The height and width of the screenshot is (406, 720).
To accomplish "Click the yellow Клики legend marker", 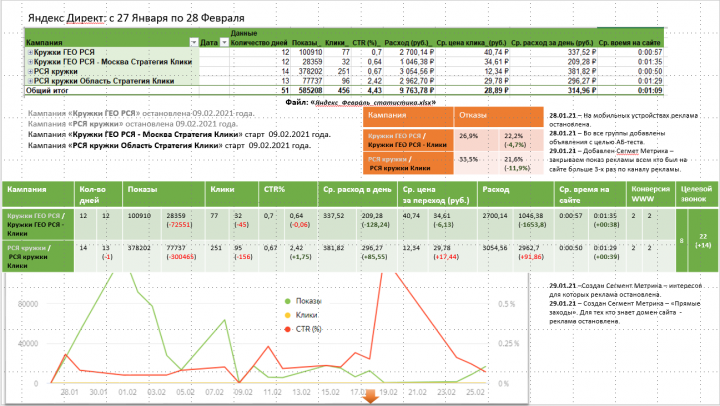I will pos(288,315).
